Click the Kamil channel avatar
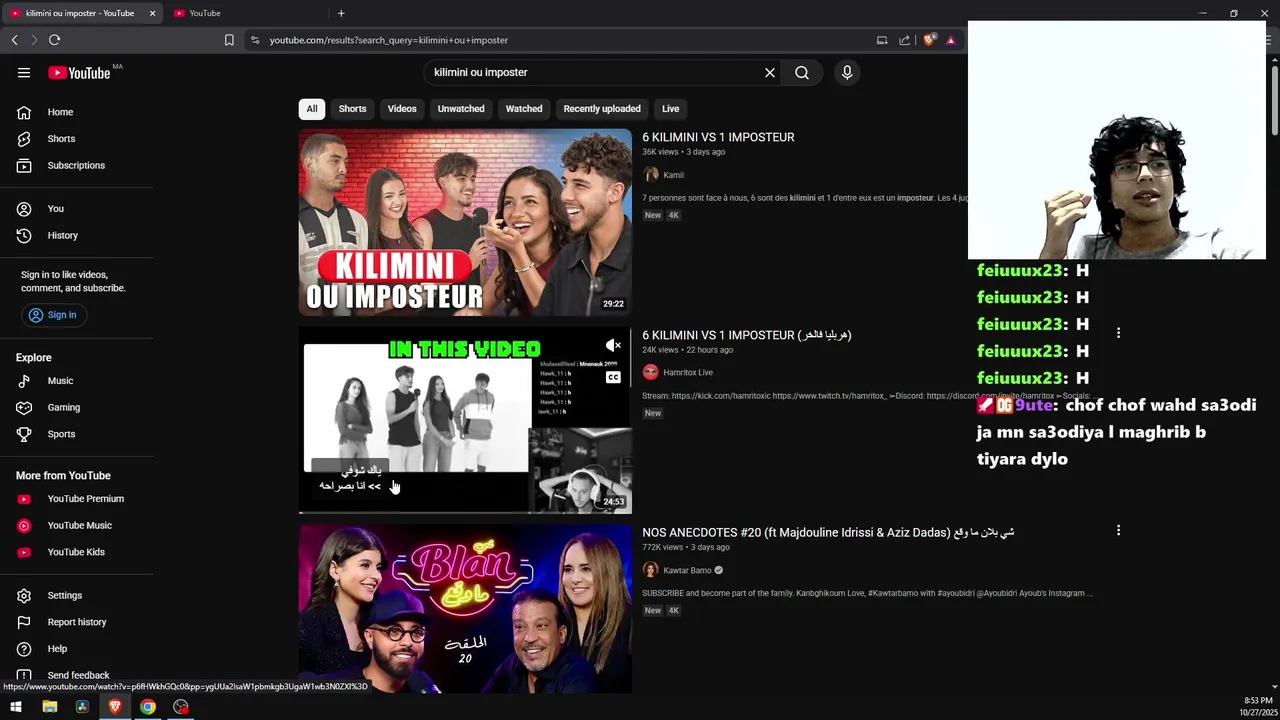1280x720 pixels. click(x=651, y=175)
